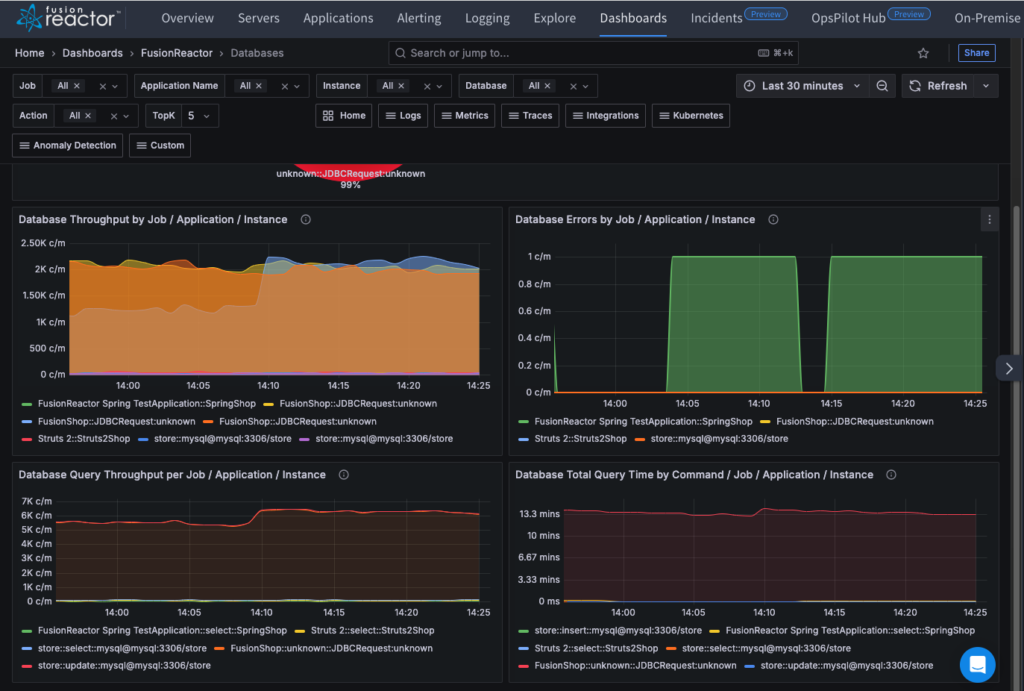Remove All tag from Application Name filter
Viewport: 1024px width, 691px height.
click(259, 86)
